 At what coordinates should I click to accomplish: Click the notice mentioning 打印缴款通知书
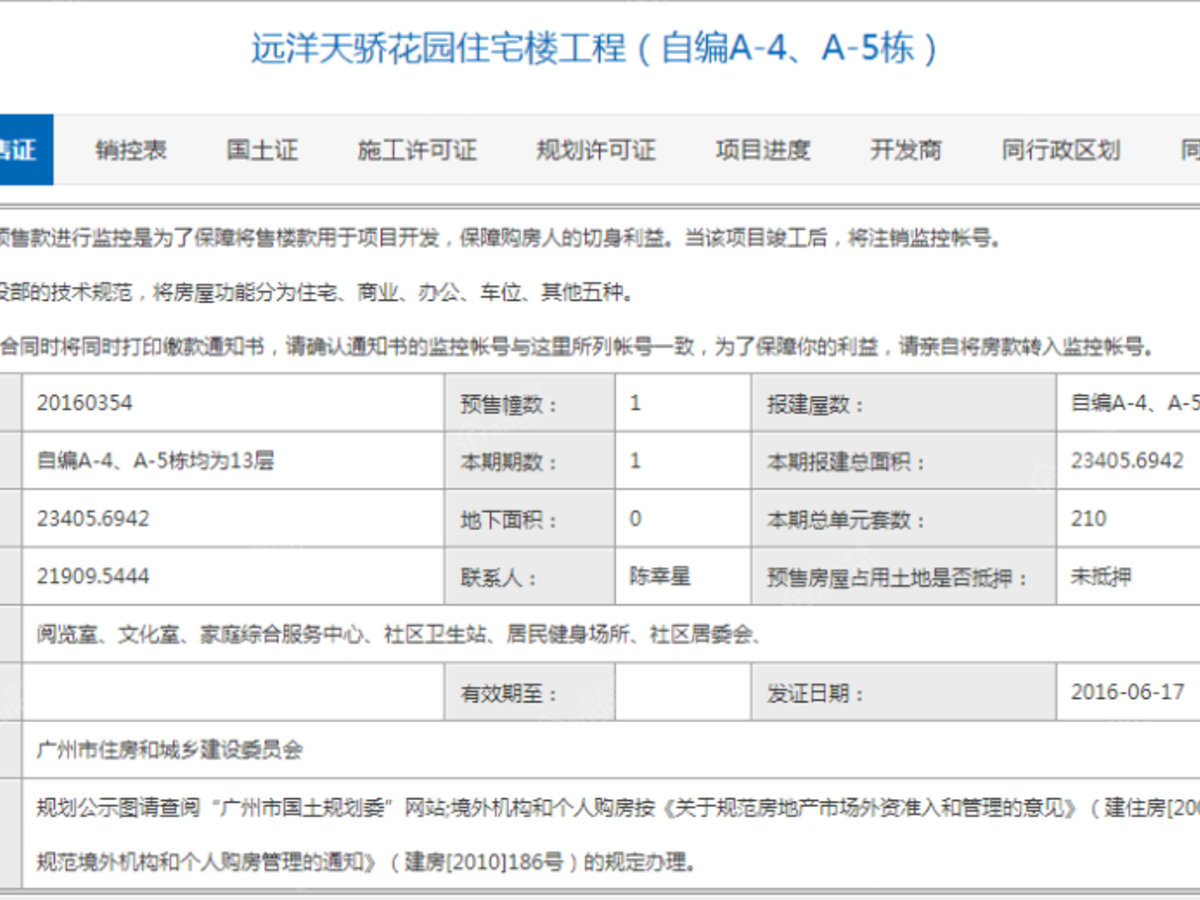[x=578, y=347]
